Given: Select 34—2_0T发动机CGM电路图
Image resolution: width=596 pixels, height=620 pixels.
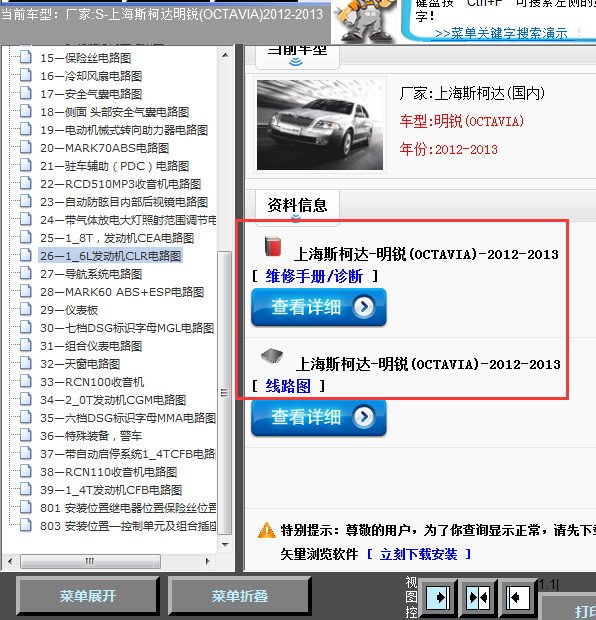Looking at the screenshot, I should pyautogui.click(x=113, y=400).
